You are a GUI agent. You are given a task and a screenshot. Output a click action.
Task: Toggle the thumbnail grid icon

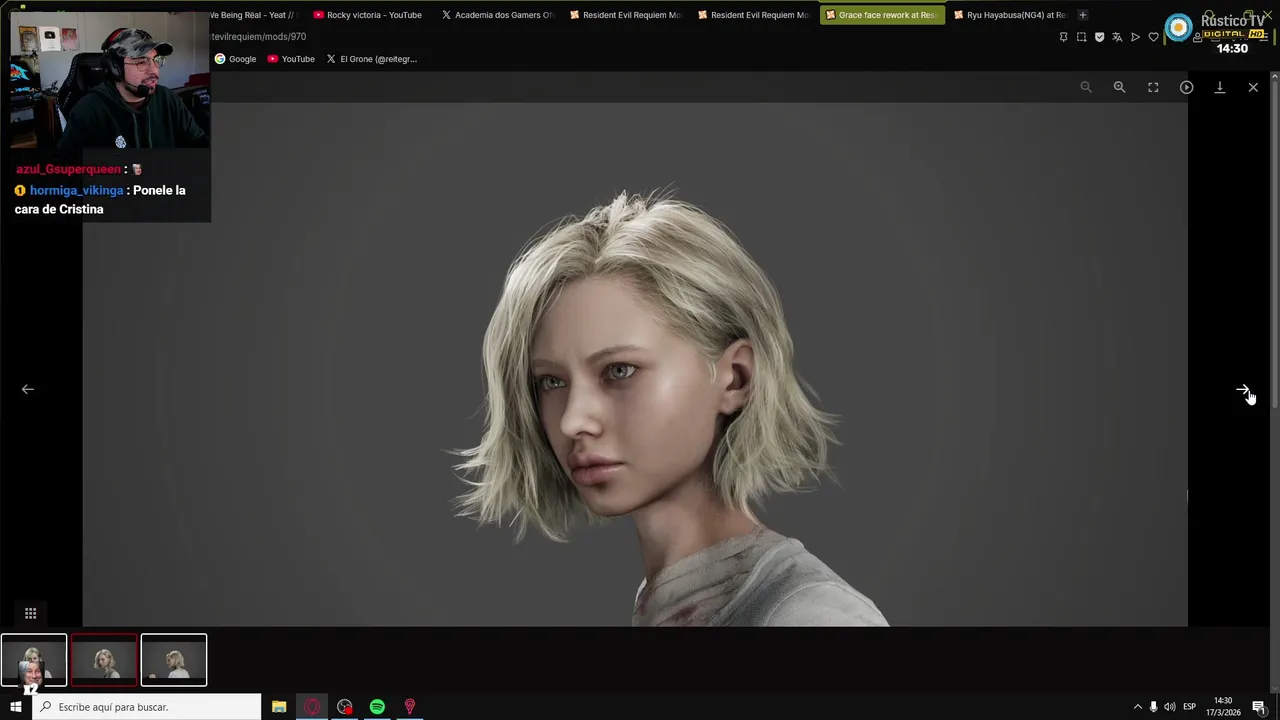point(30,613)
